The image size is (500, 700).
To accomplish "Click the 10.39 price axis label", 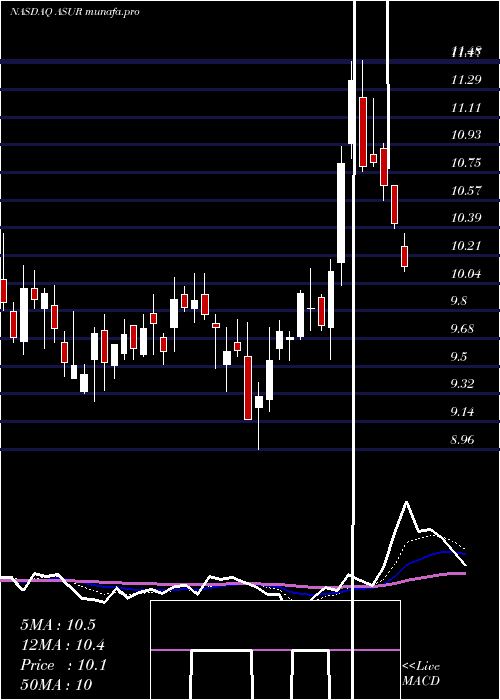I will tap(466, 218).
